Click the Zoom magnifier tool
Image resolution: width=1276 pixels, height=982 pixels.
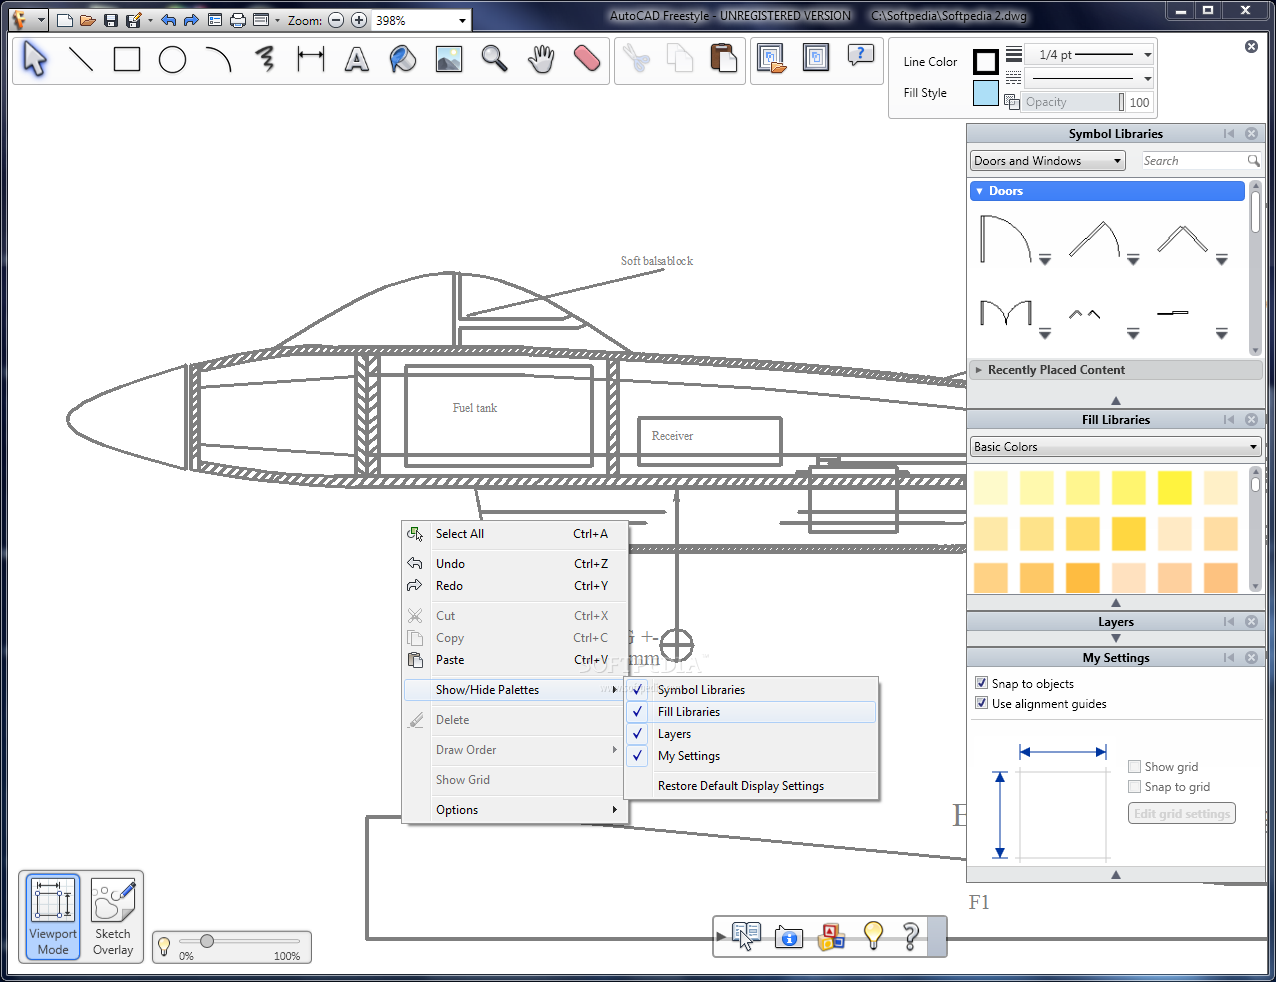[495, 60]
